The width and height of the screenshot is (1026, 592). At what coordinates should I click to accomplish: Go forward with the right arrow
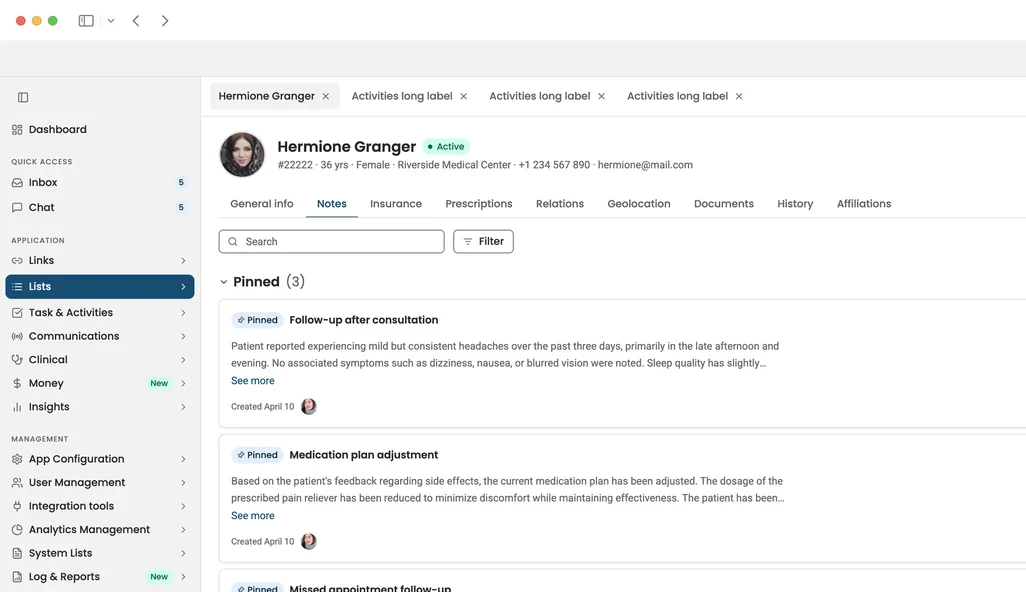[165, 21]
